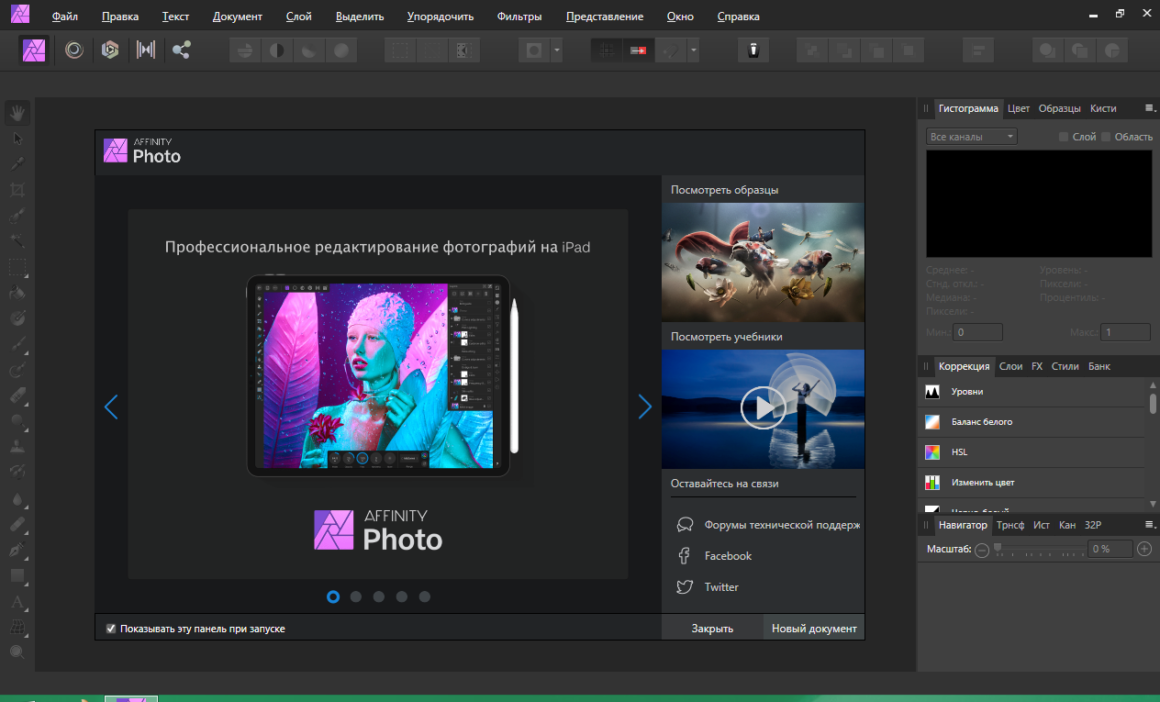Viewport: 1160px width, 702px height.
Task: Switch to the Liquify persona
Action: pyautogui.click(x=72, y=49)
